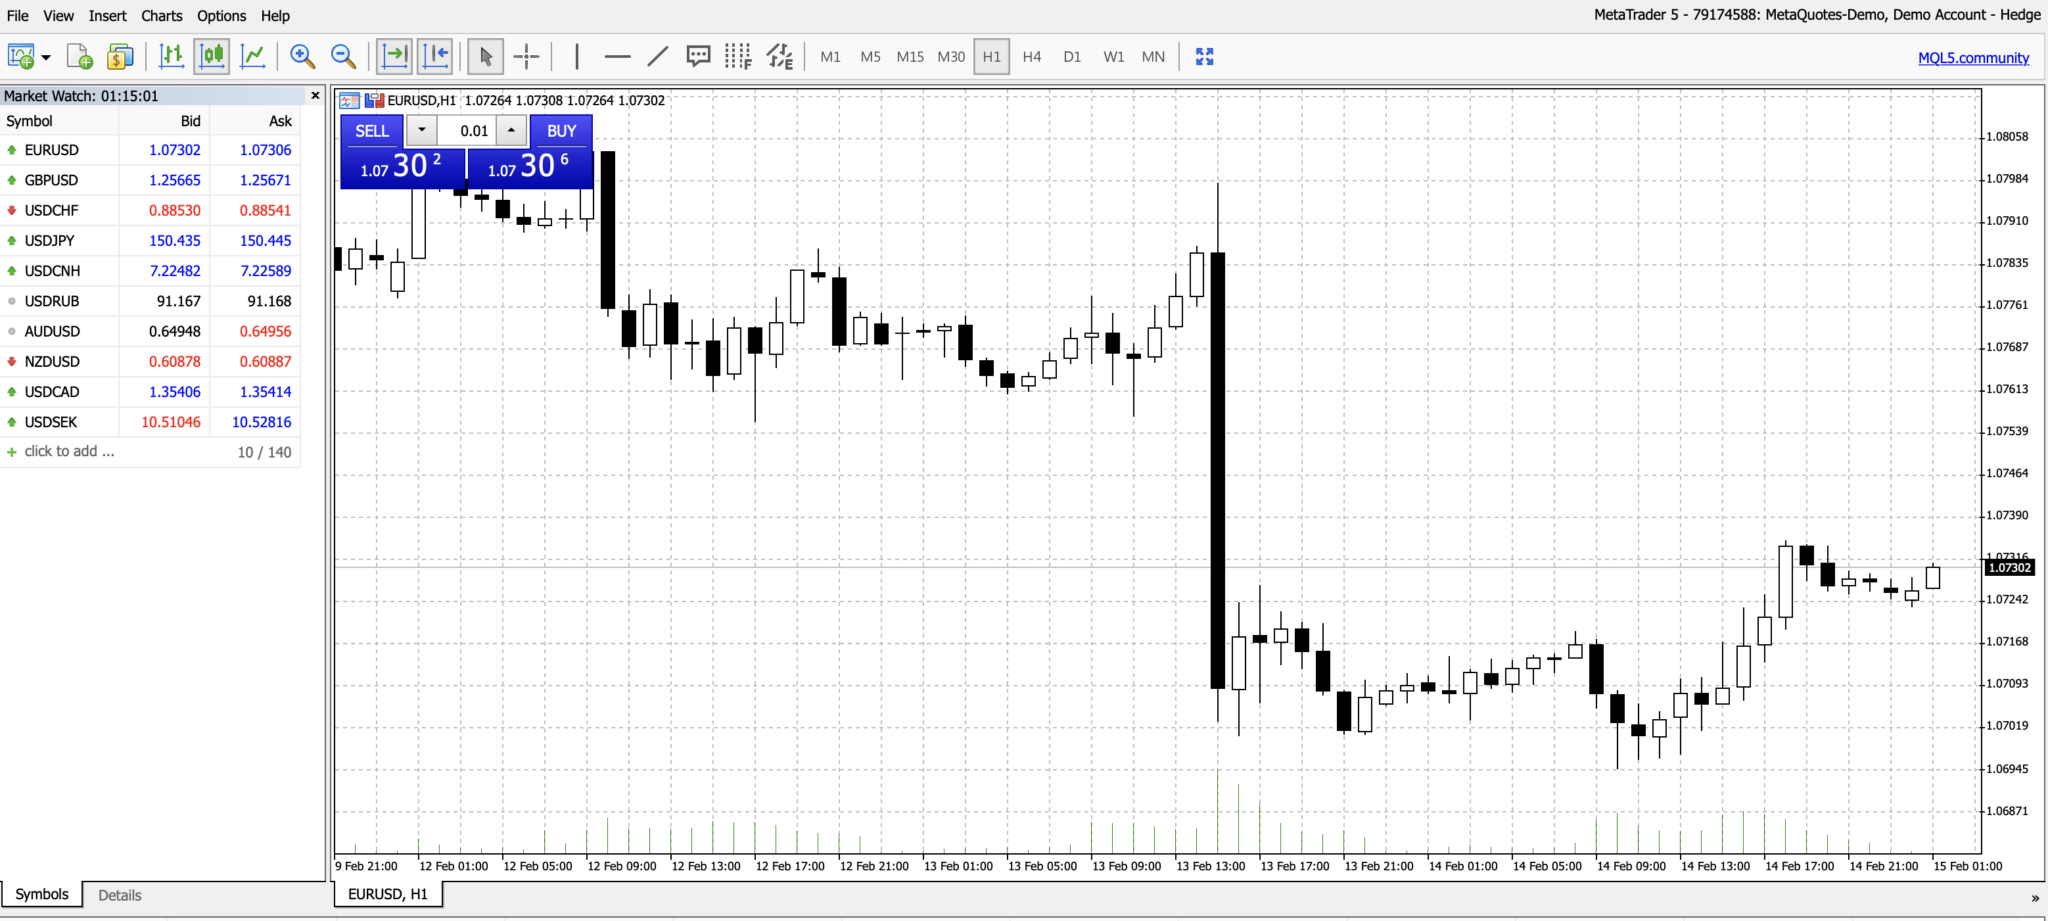The width and height of the screenshot is (2048, 921).
Task: Open the MQL5.community link
Action: click(1973, 58)
